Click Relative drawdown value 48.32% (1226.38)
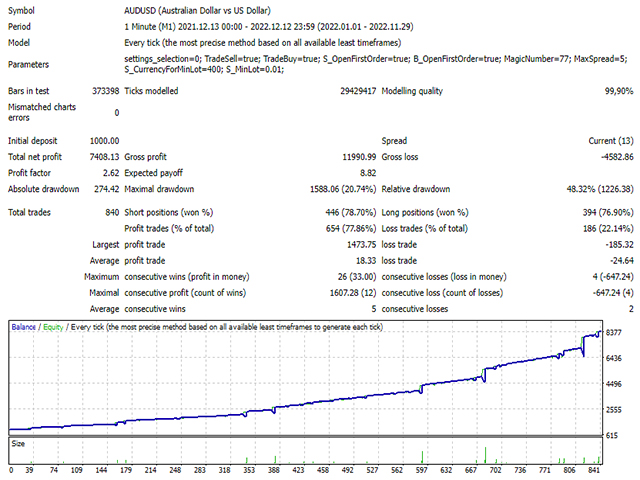The width and height of the screenshot is (640, 480). [x=600, y=189]
